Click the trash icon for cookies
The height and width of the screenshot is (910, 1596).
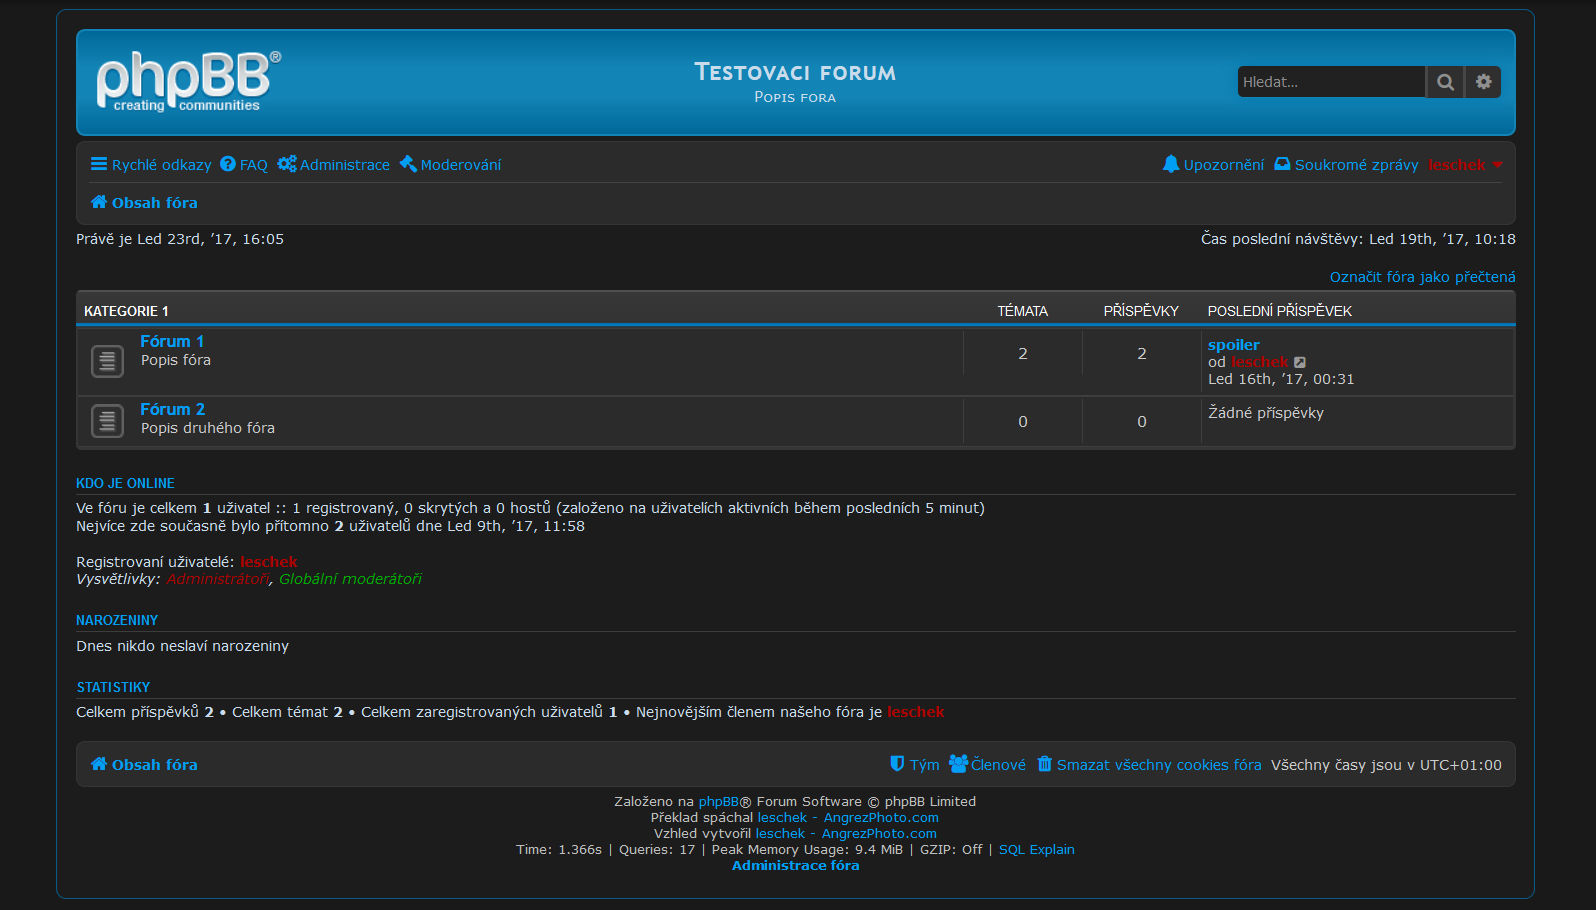tap(1044, 764)
